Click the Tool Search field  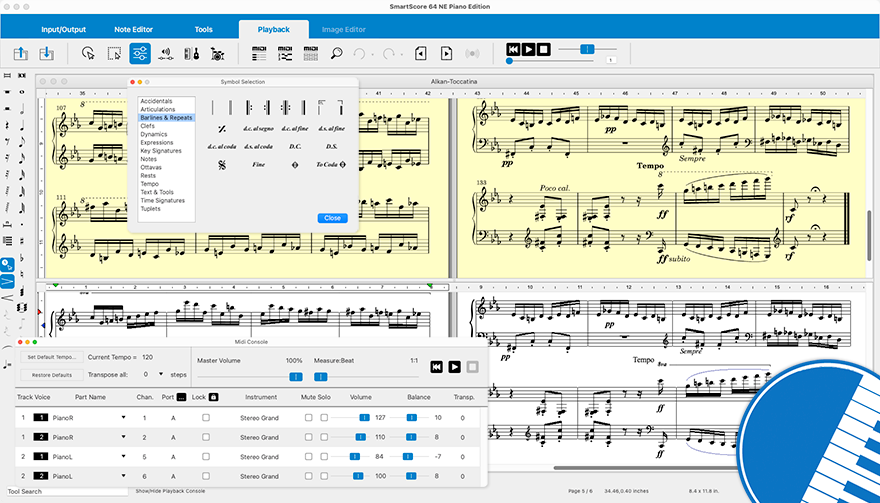click(67, 491)
